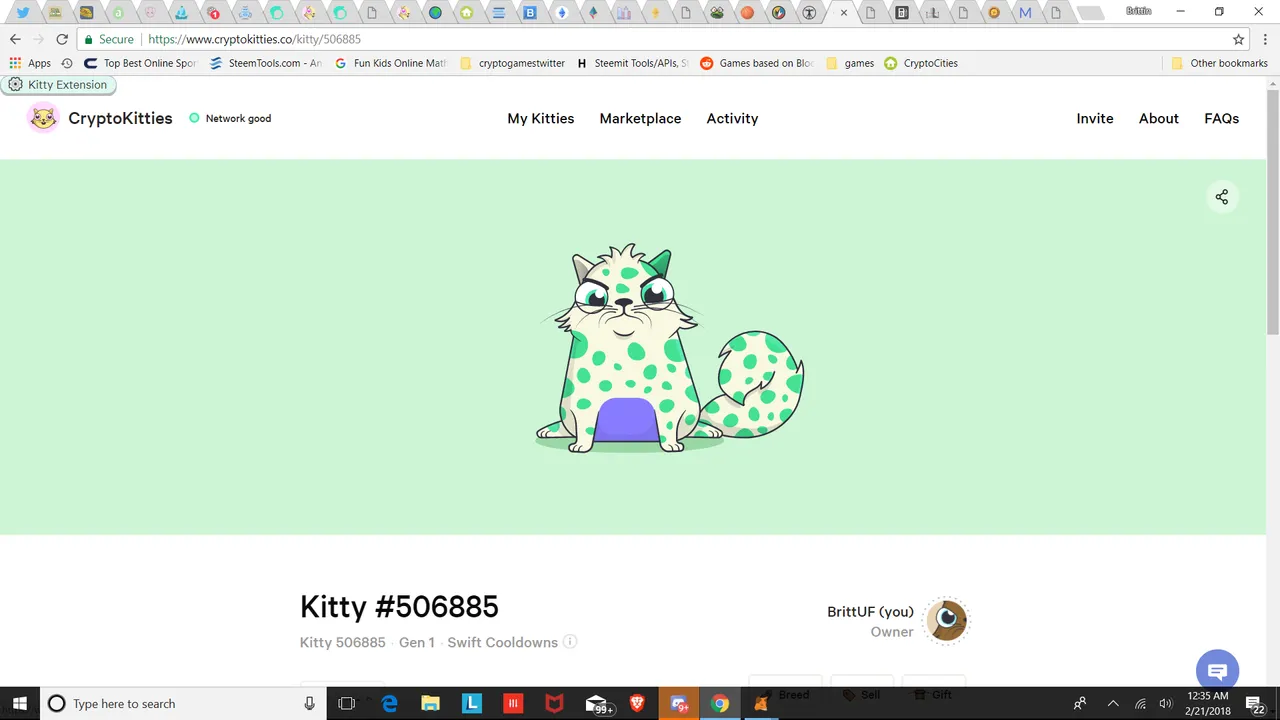The width and height of the screenshot is (1280, 720).
Task: Open Fun Kids Online Math bookmark
Action: pyautogui.click(x=390, y=63)
